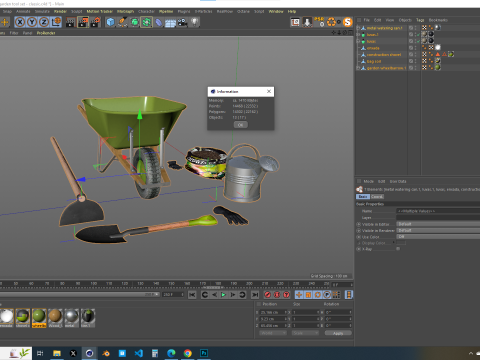Toggle Visible in Editor animation circle
Image resolution: width=480 pixels, height=360 pixels.
tap(359, 224)
